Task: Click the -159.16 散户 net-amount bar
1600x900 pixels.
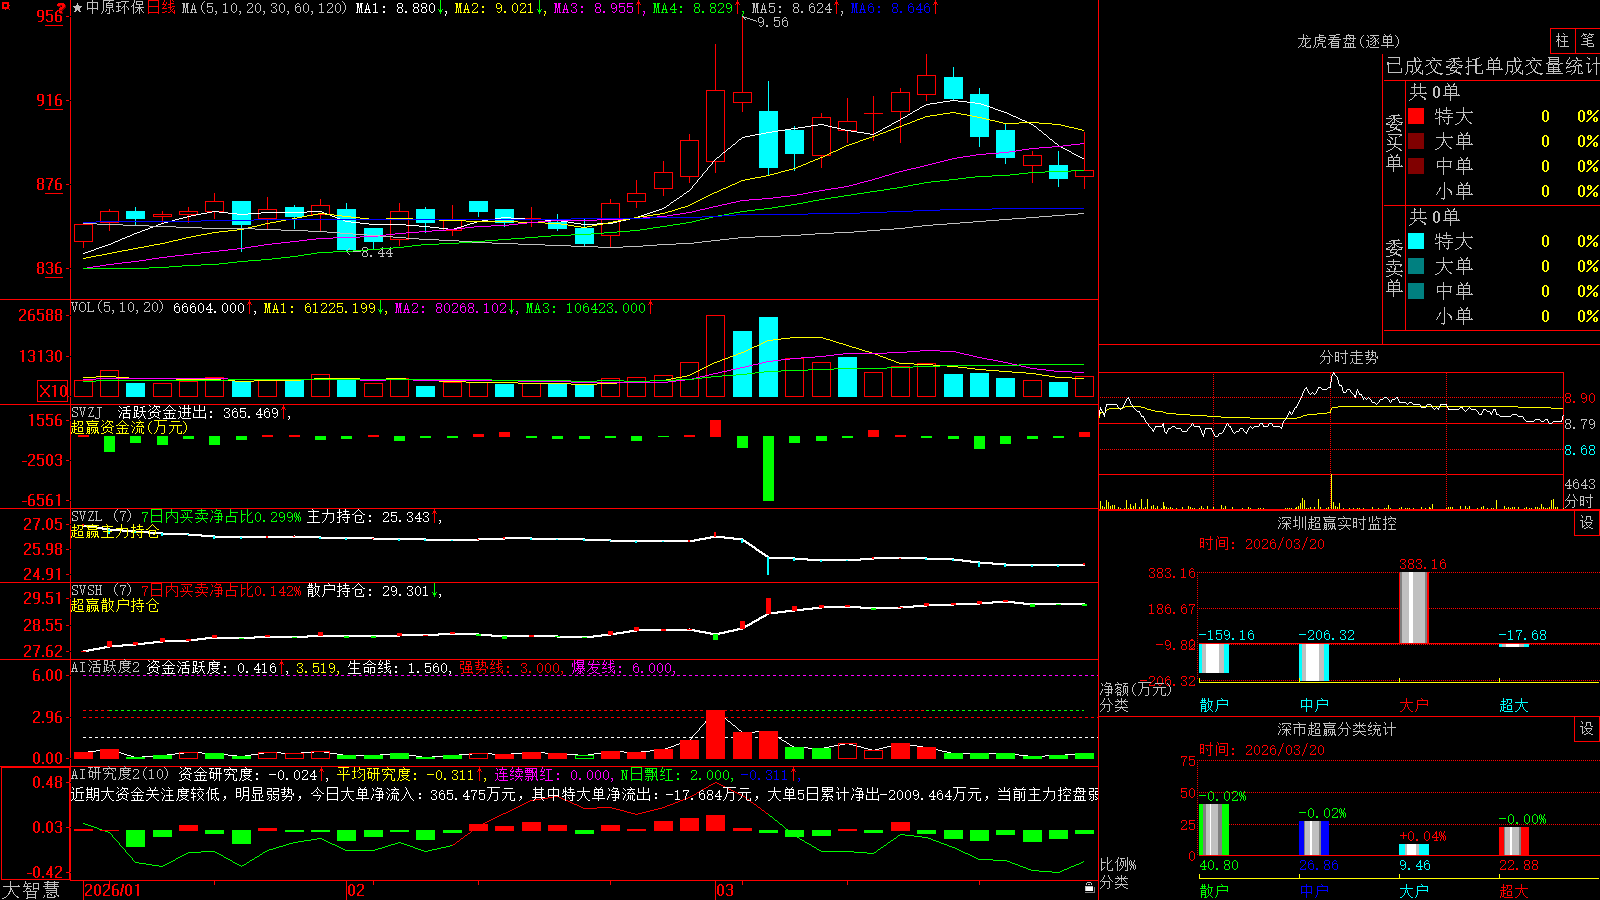Action: (1214, 658)
